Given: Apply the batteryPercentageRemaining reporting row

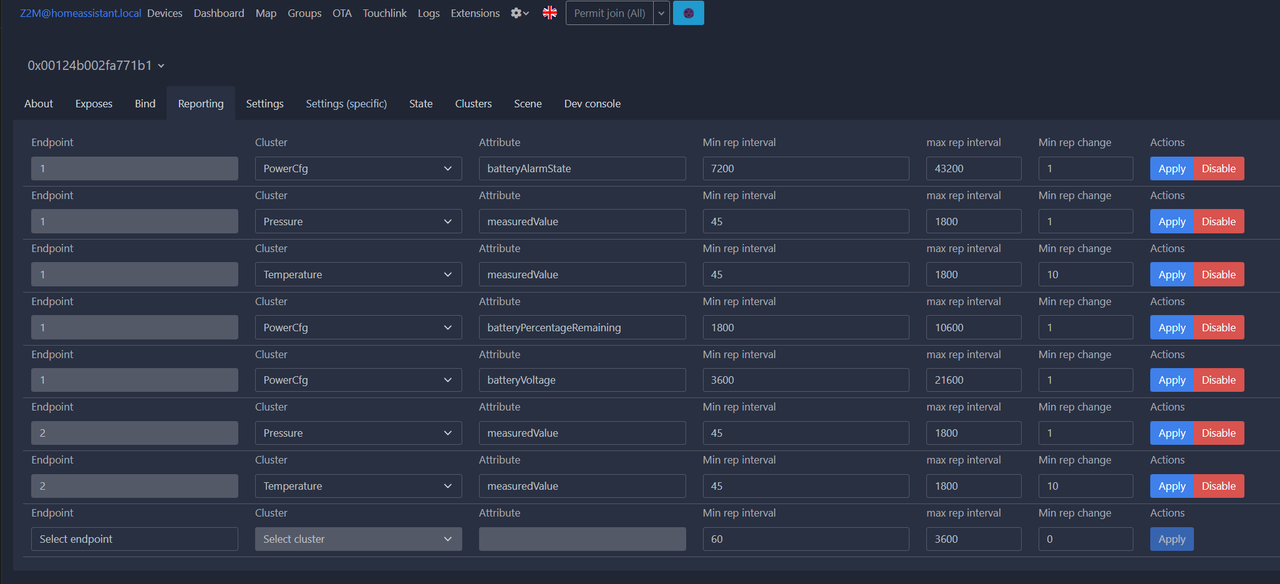Looking at the screenshot, I should (x=1171, y=327).
